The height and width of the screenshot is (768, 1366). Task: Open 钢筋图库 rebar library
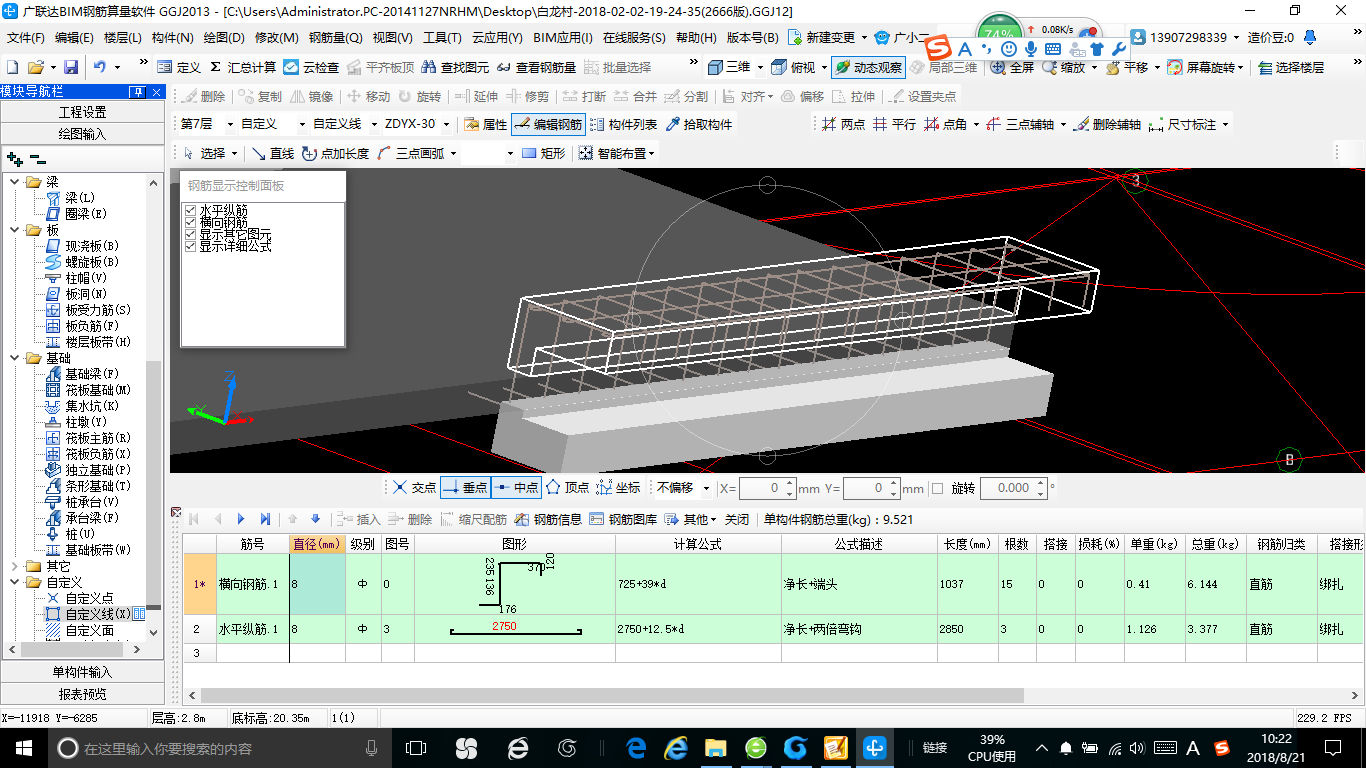click(x=623, y=519)
